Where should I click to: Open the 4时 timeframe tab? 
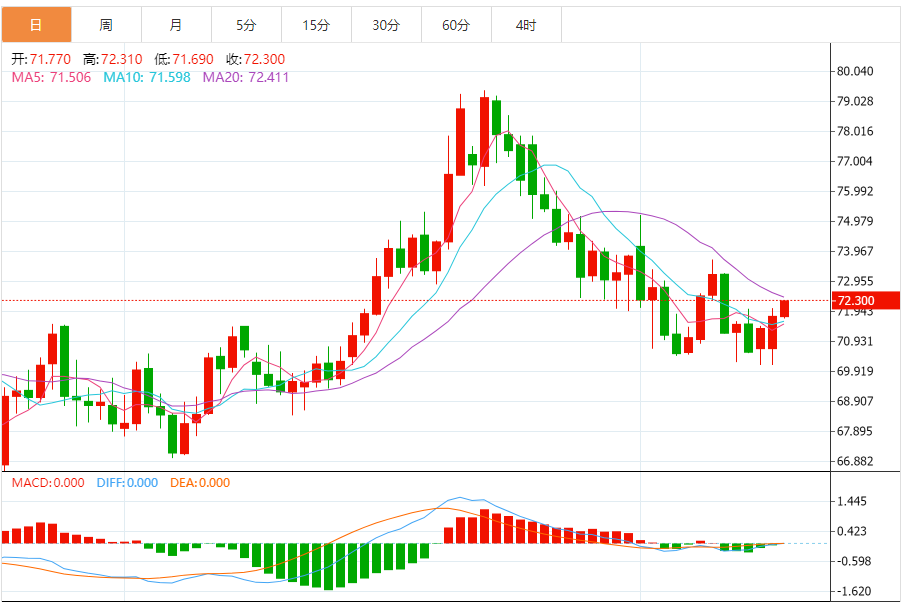coord(526,25)
